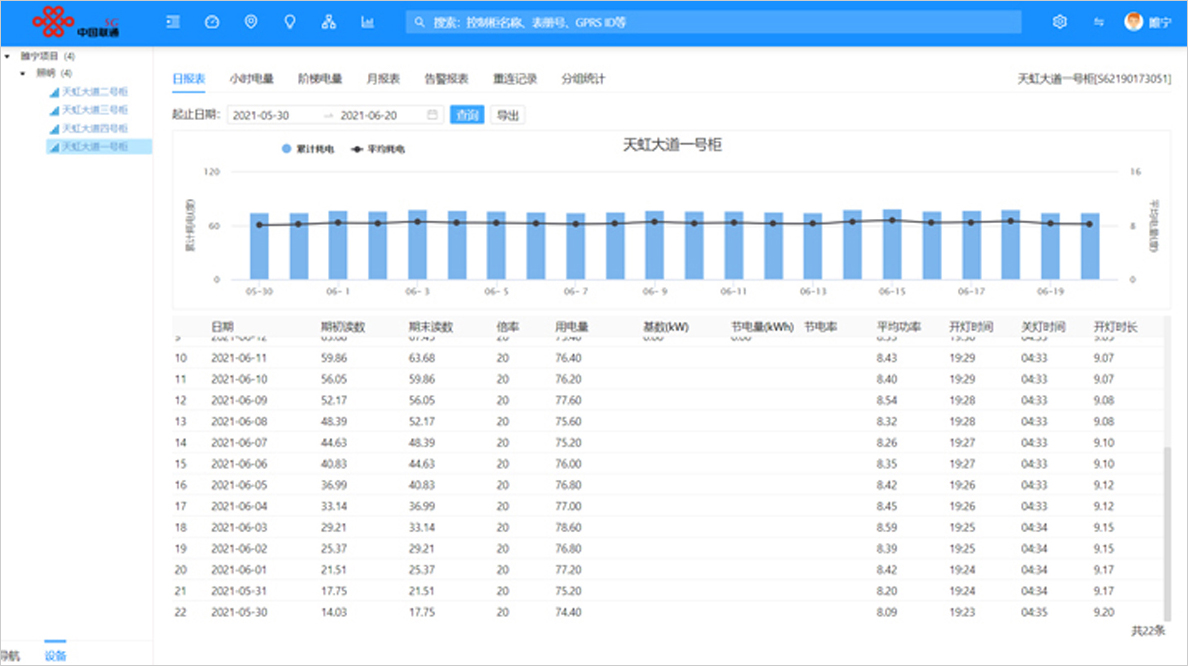Click the 导出 export button
1188x666 pixels.
507,115
